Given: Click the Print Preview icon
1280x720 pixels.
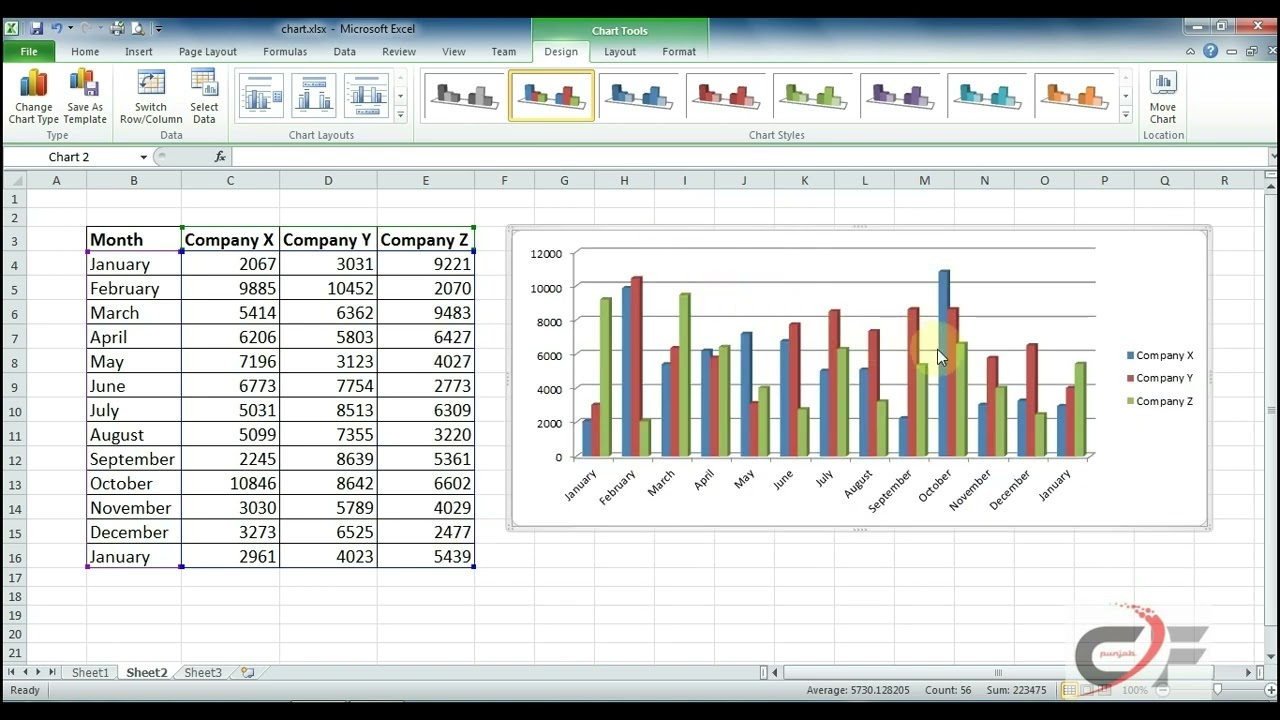Looking at the screenshot, I should [138, 29].
